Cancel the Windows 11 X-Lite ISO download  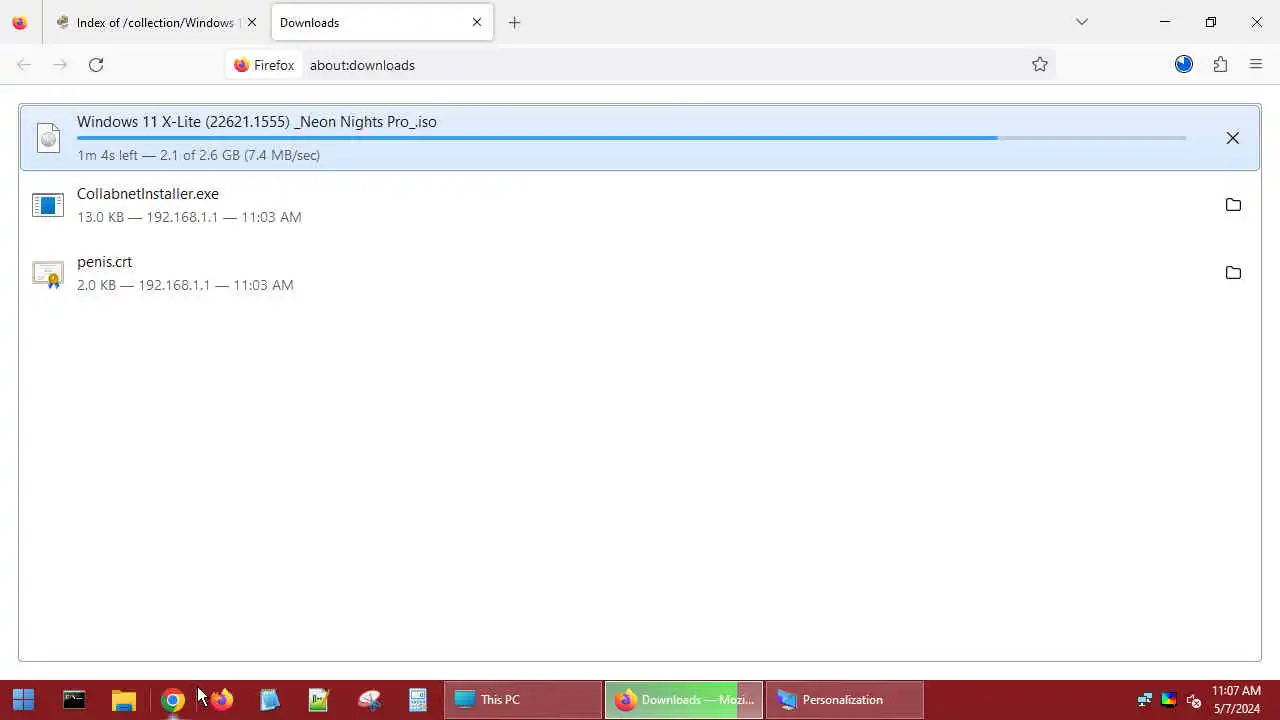click(x=1232, y=138)
